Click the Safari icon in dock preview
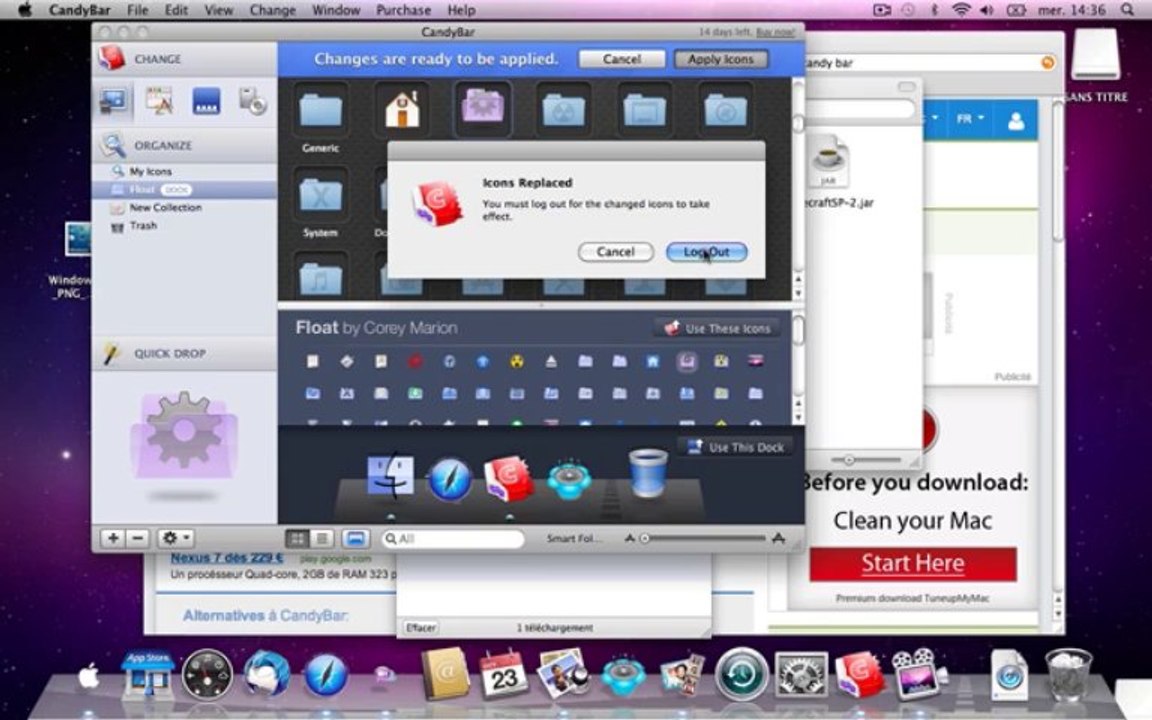The image size is (1152, 720). pyautogui.click(x=450, y=480)
